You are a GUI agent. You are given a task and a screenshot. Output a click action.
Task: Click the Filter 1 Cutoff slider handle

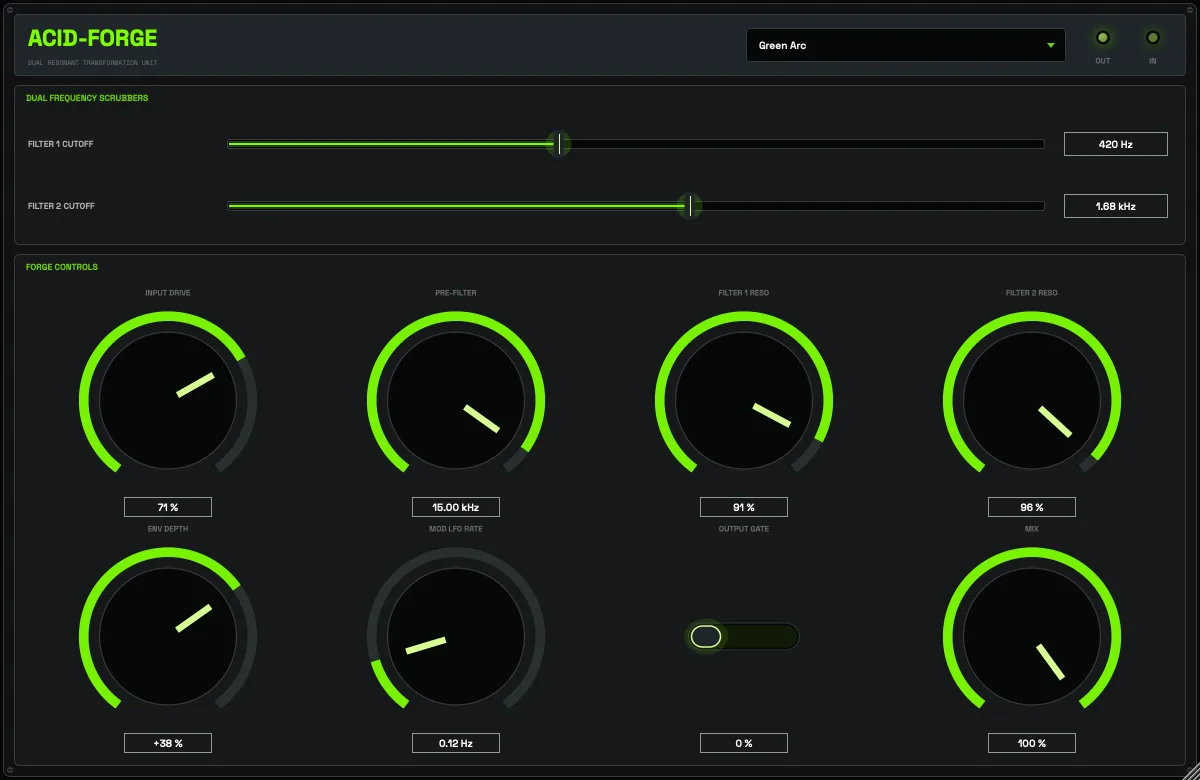pyautogui.click(x=559, y=144)
